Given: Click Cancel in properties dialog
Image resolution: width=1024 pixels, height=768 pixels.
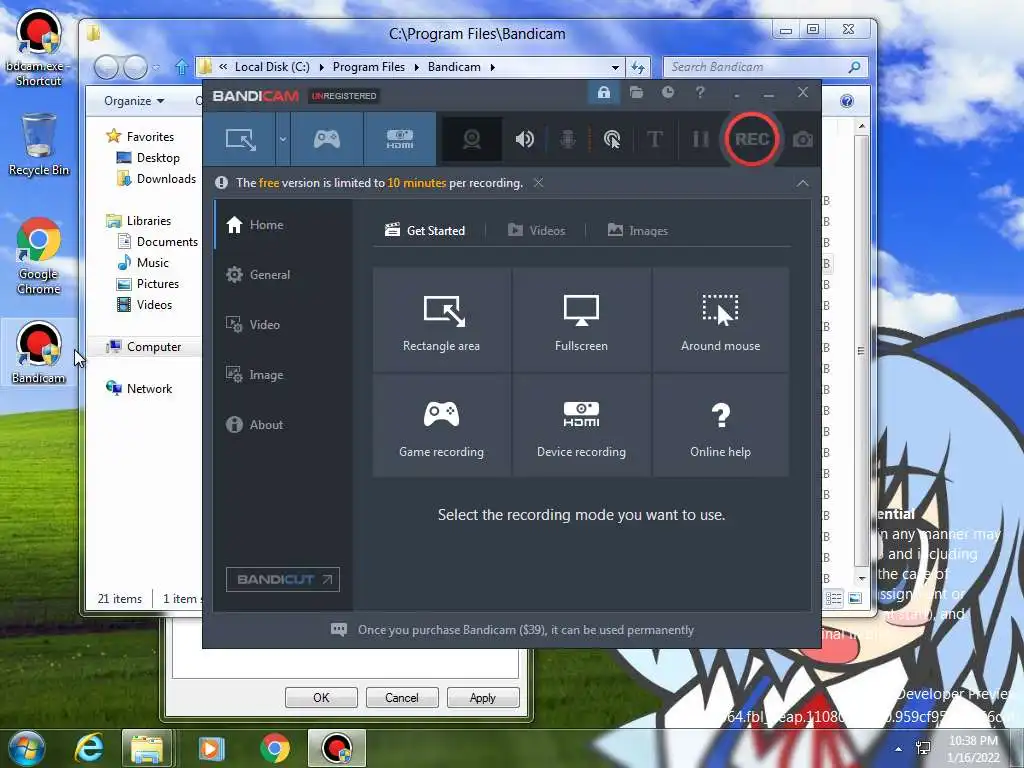Looking at the screenshot, I should pos(402,697).
